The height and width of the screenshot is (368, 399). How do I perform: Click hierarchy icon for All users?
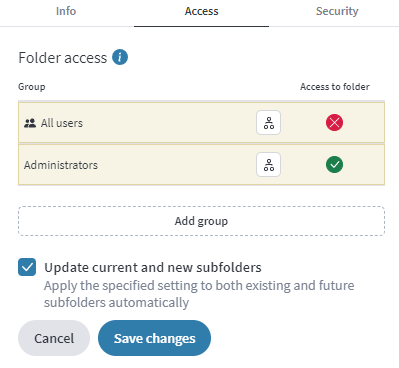pos(268,123)
